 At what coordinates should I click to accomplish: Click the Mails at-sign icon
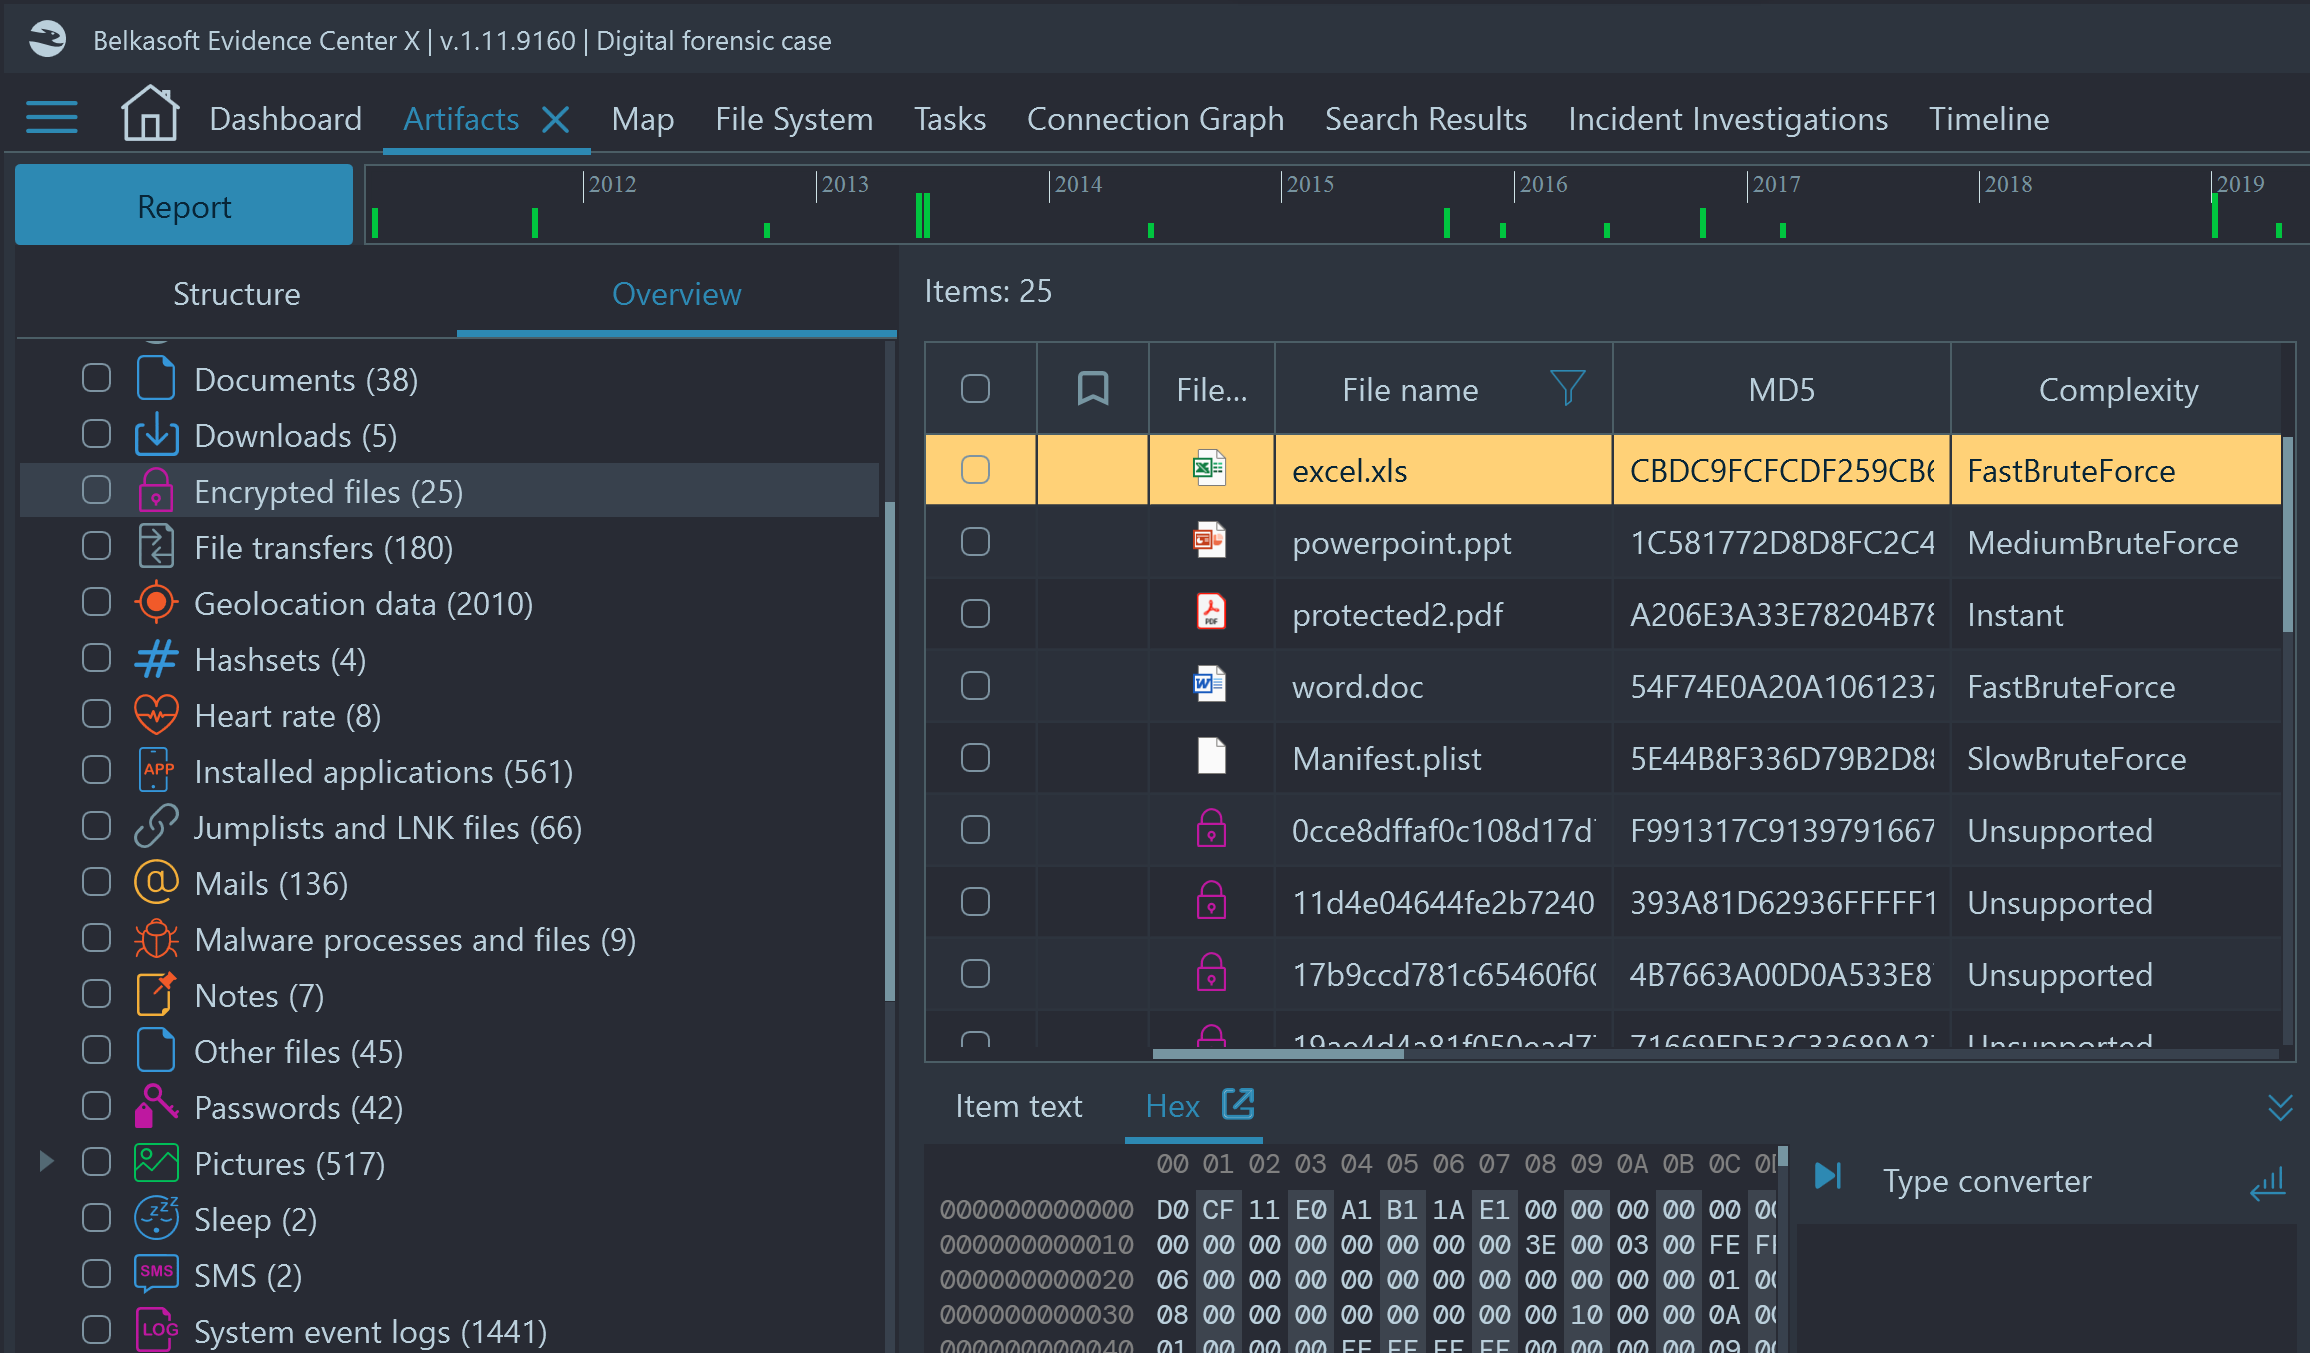[x=156, y=882]
